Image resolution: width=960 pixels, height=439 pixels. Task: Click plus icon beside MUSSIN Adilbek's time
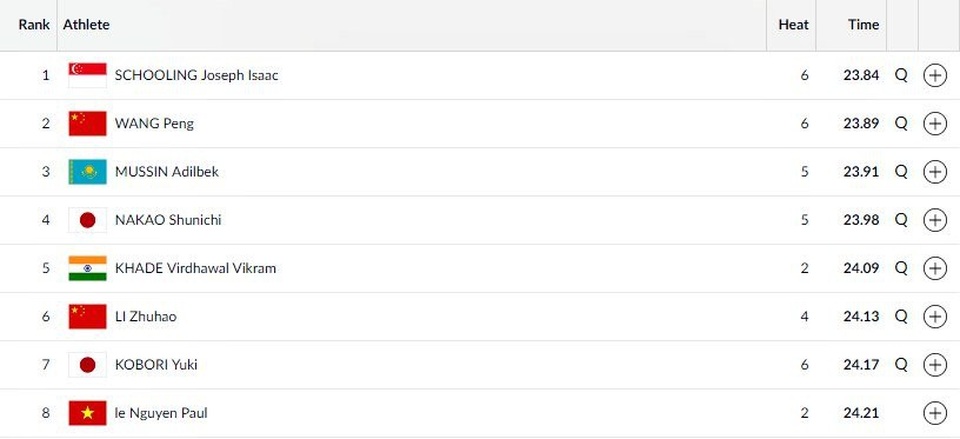[x=934, y=172]
